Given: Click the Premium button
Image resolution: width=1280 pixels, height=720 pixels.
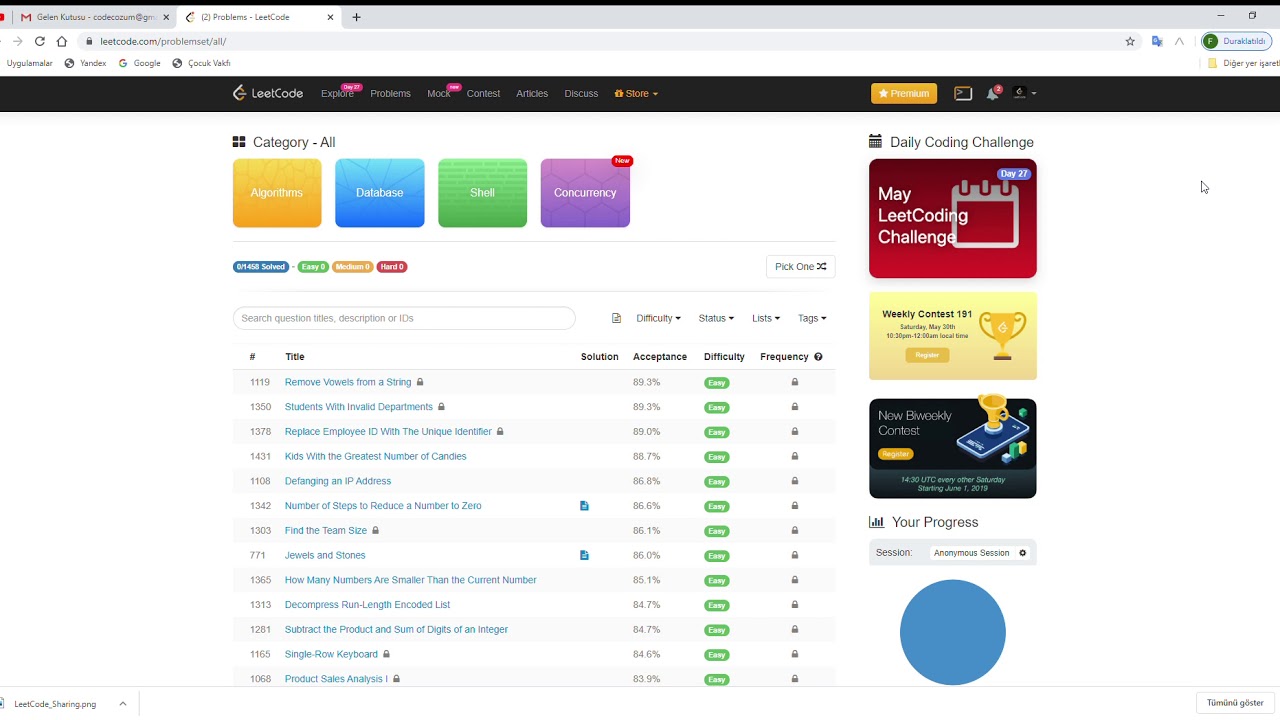Looking at the screenshot, I should [x=904, y=93].
